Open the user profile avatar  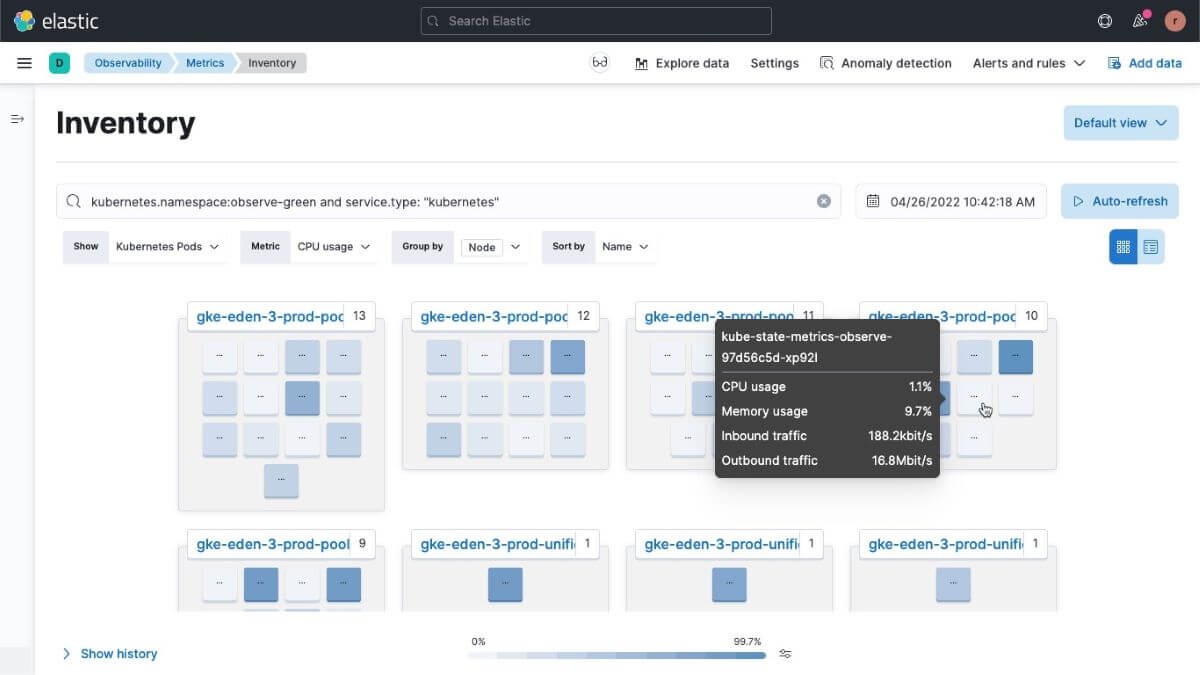coord(1176,20)
